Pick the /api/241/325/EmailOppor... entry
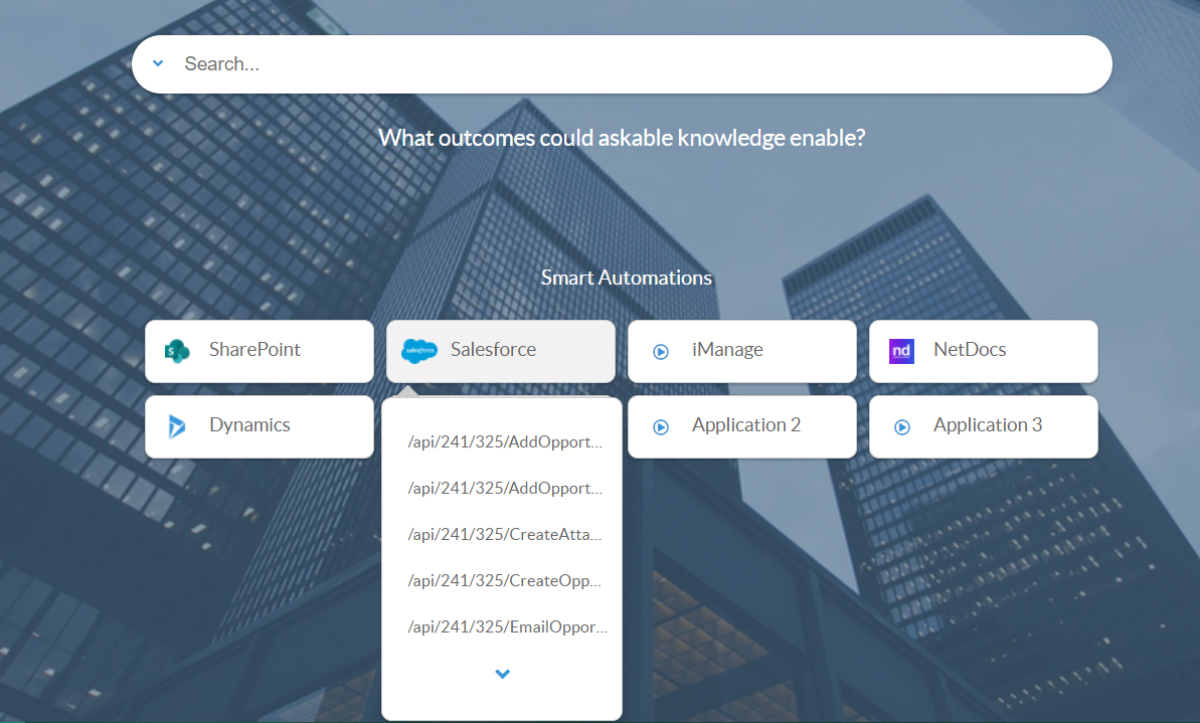Screen dimensions: 1200x723 point(505,627)
